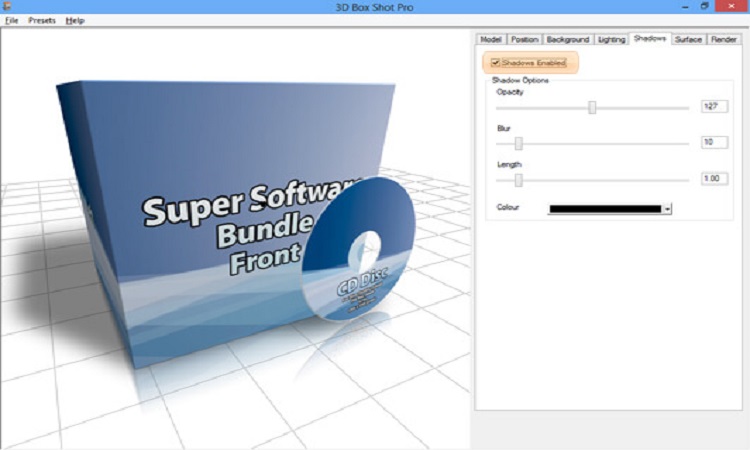Screen dimensions: 750x450
Task: Open the File menu
Action: point(11,21)
